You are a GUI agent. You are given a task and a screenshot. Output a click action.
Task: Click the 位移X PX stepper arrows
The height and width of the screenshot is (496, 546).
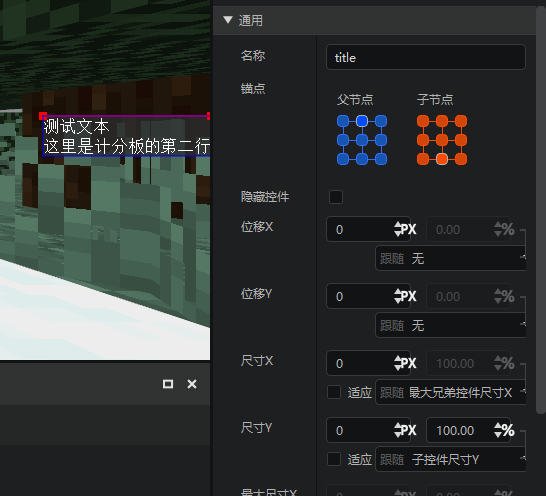coord(398,229)
